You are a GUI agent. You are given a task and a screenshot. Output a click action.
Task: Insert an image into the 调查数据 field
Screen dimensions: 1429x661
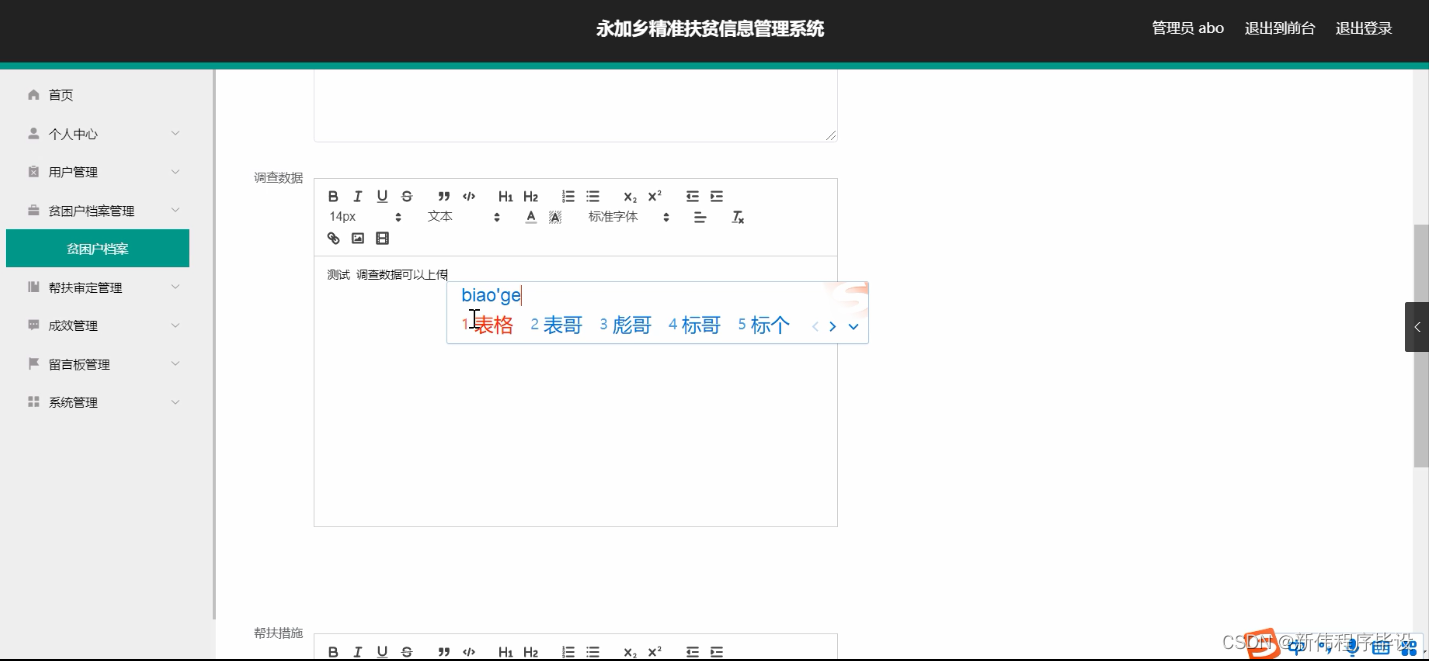357,238
